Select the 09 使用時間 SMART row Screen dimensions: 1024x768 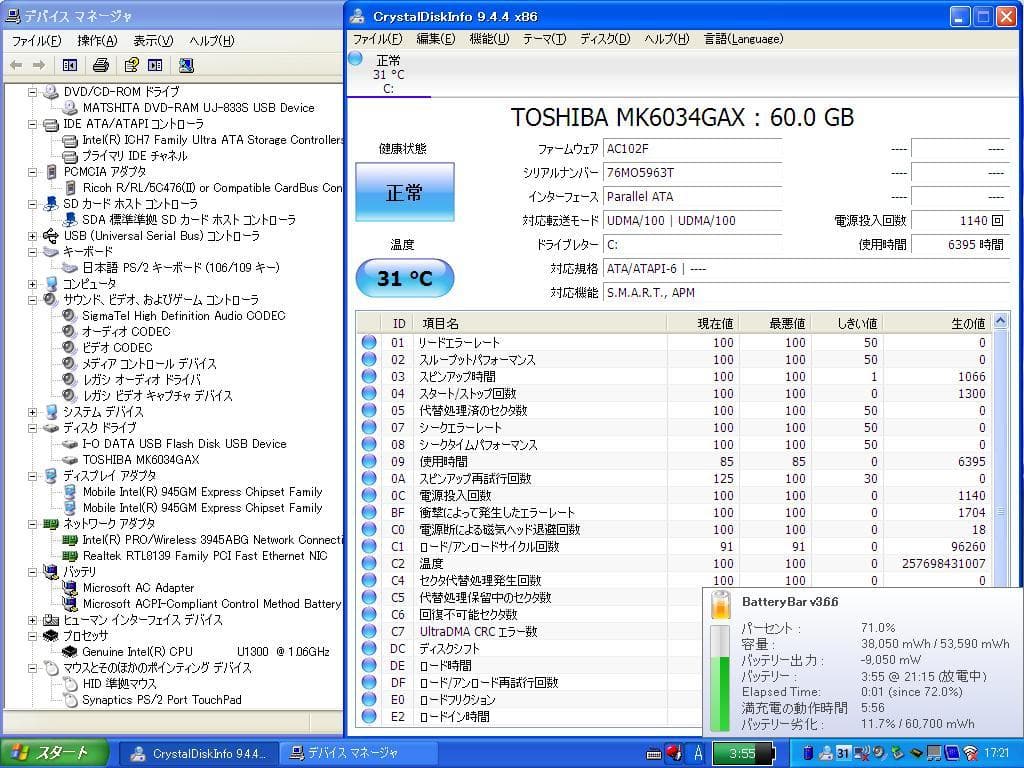click(x=674, y=462)
